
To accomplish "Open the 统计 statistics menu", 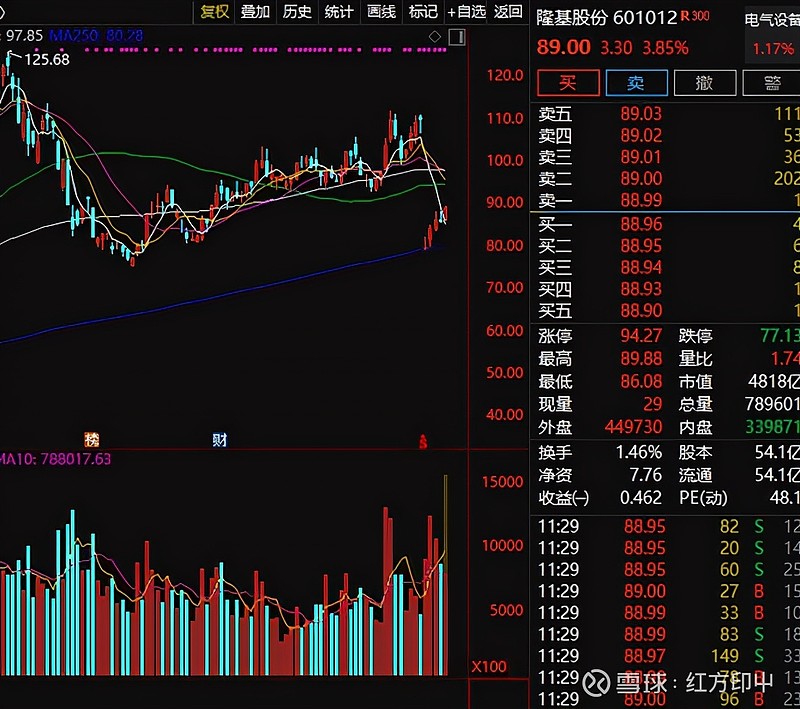I will click(339, 11).
